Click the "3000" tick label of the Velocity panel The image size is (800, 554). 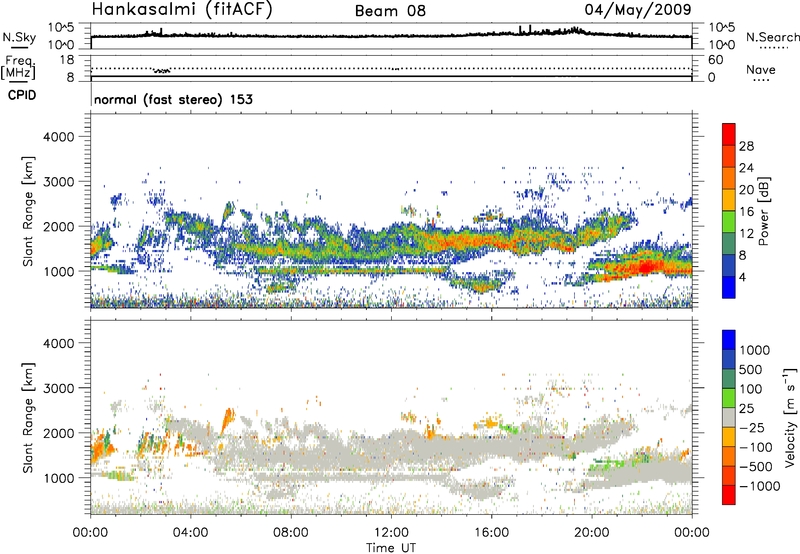(58, 388)
